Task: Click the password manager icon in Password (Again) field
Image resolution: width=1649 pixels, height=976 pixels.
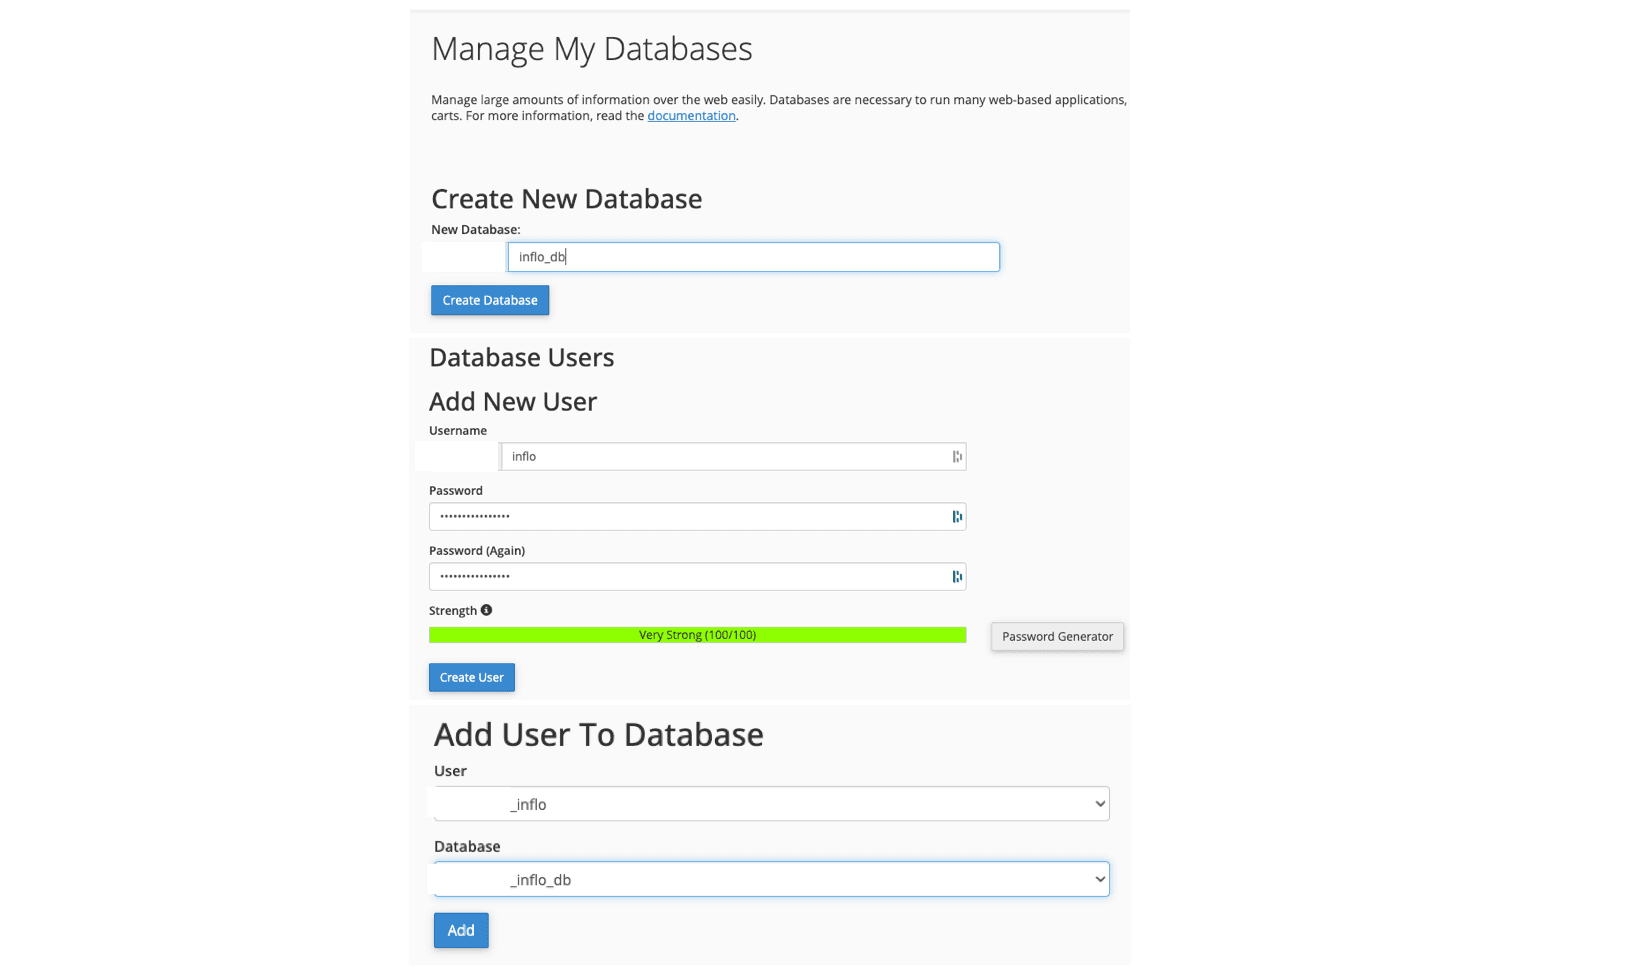Action: [957, 577]
